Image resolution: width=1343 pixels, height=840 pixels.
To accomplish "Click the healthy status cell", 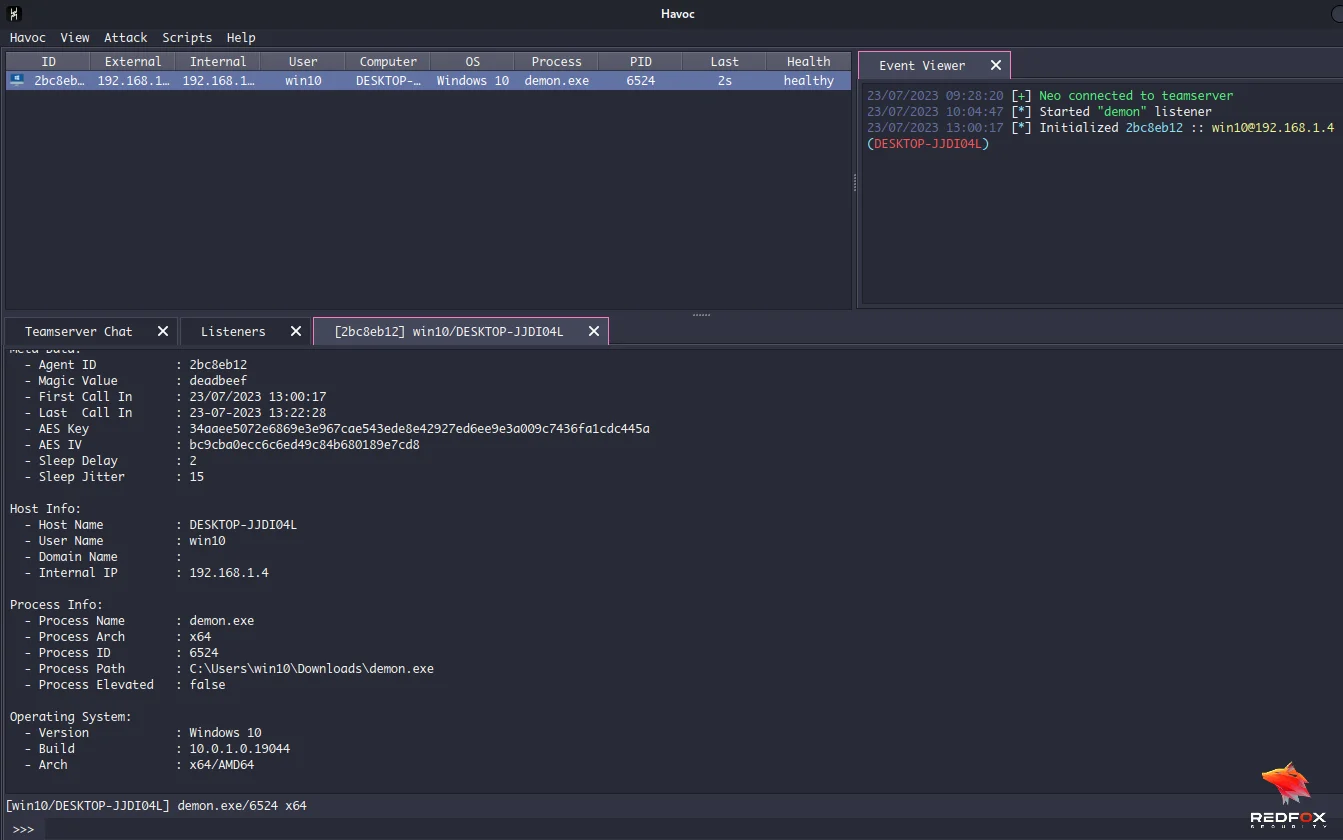I will pos(809,80).
